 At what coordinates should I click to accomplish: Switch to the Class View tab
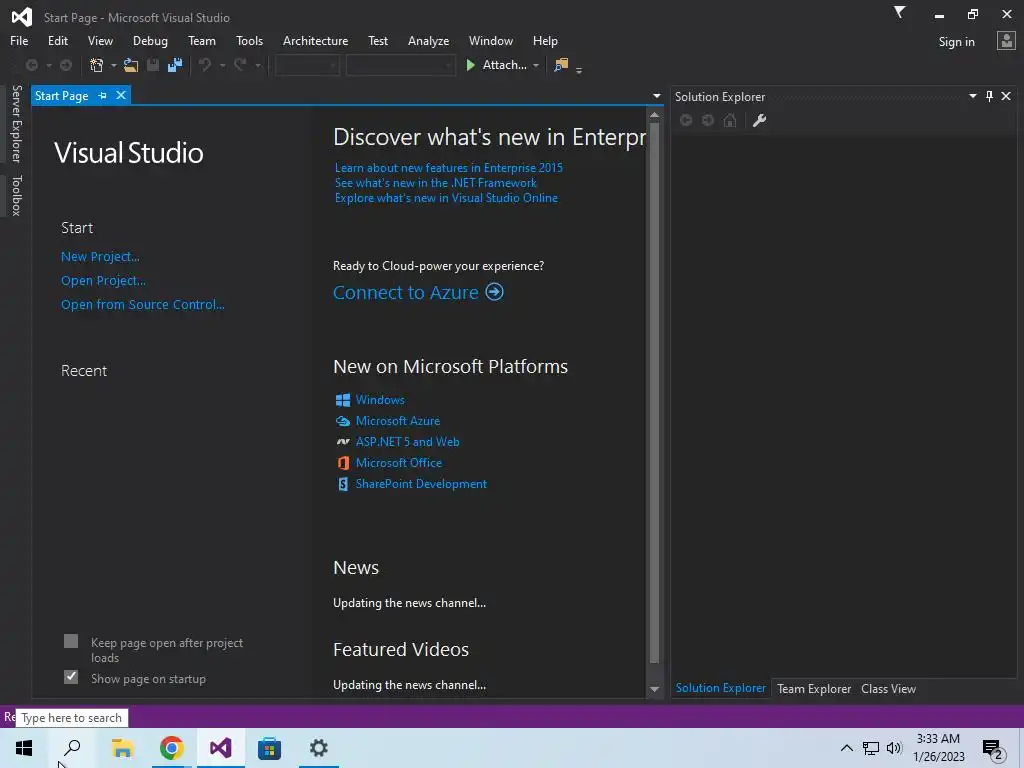tap(888, 688)
